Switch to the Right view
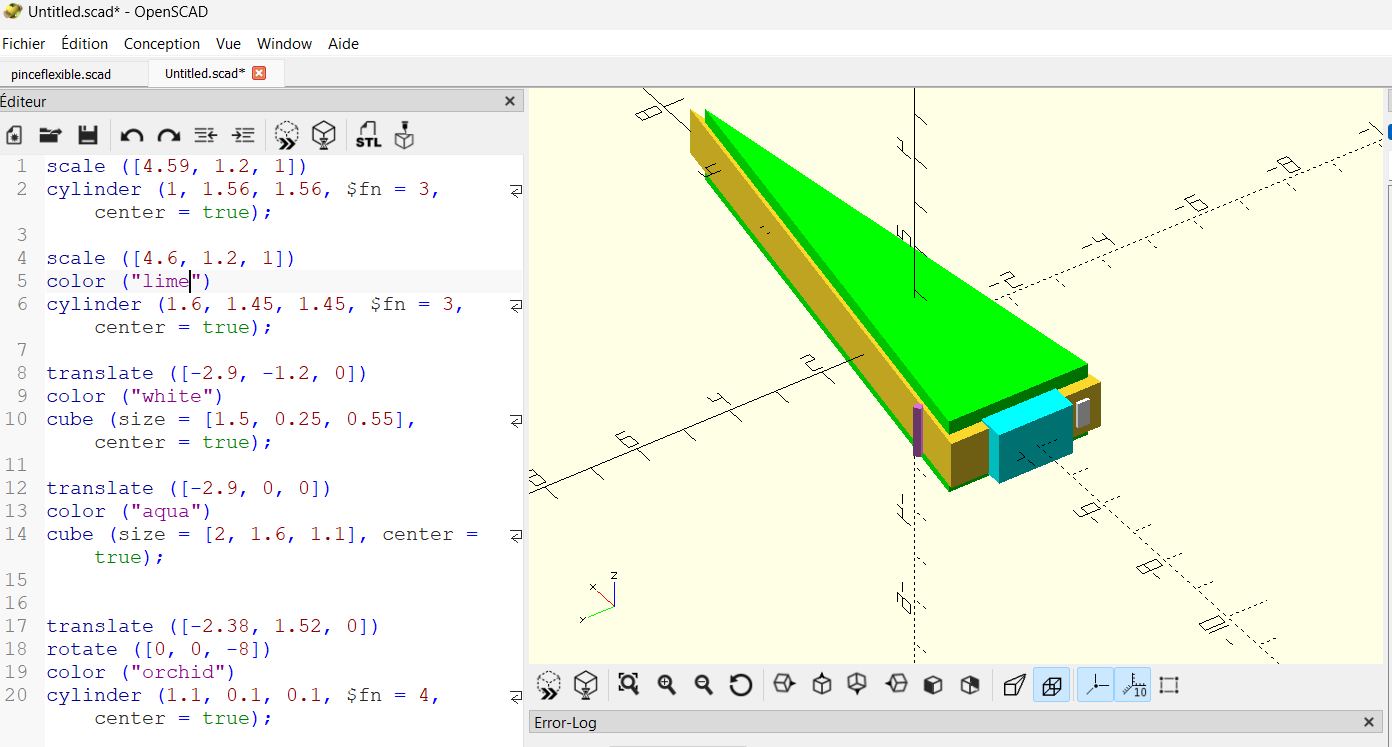This screenshot has height=747, width=1392. pos(785,685)
